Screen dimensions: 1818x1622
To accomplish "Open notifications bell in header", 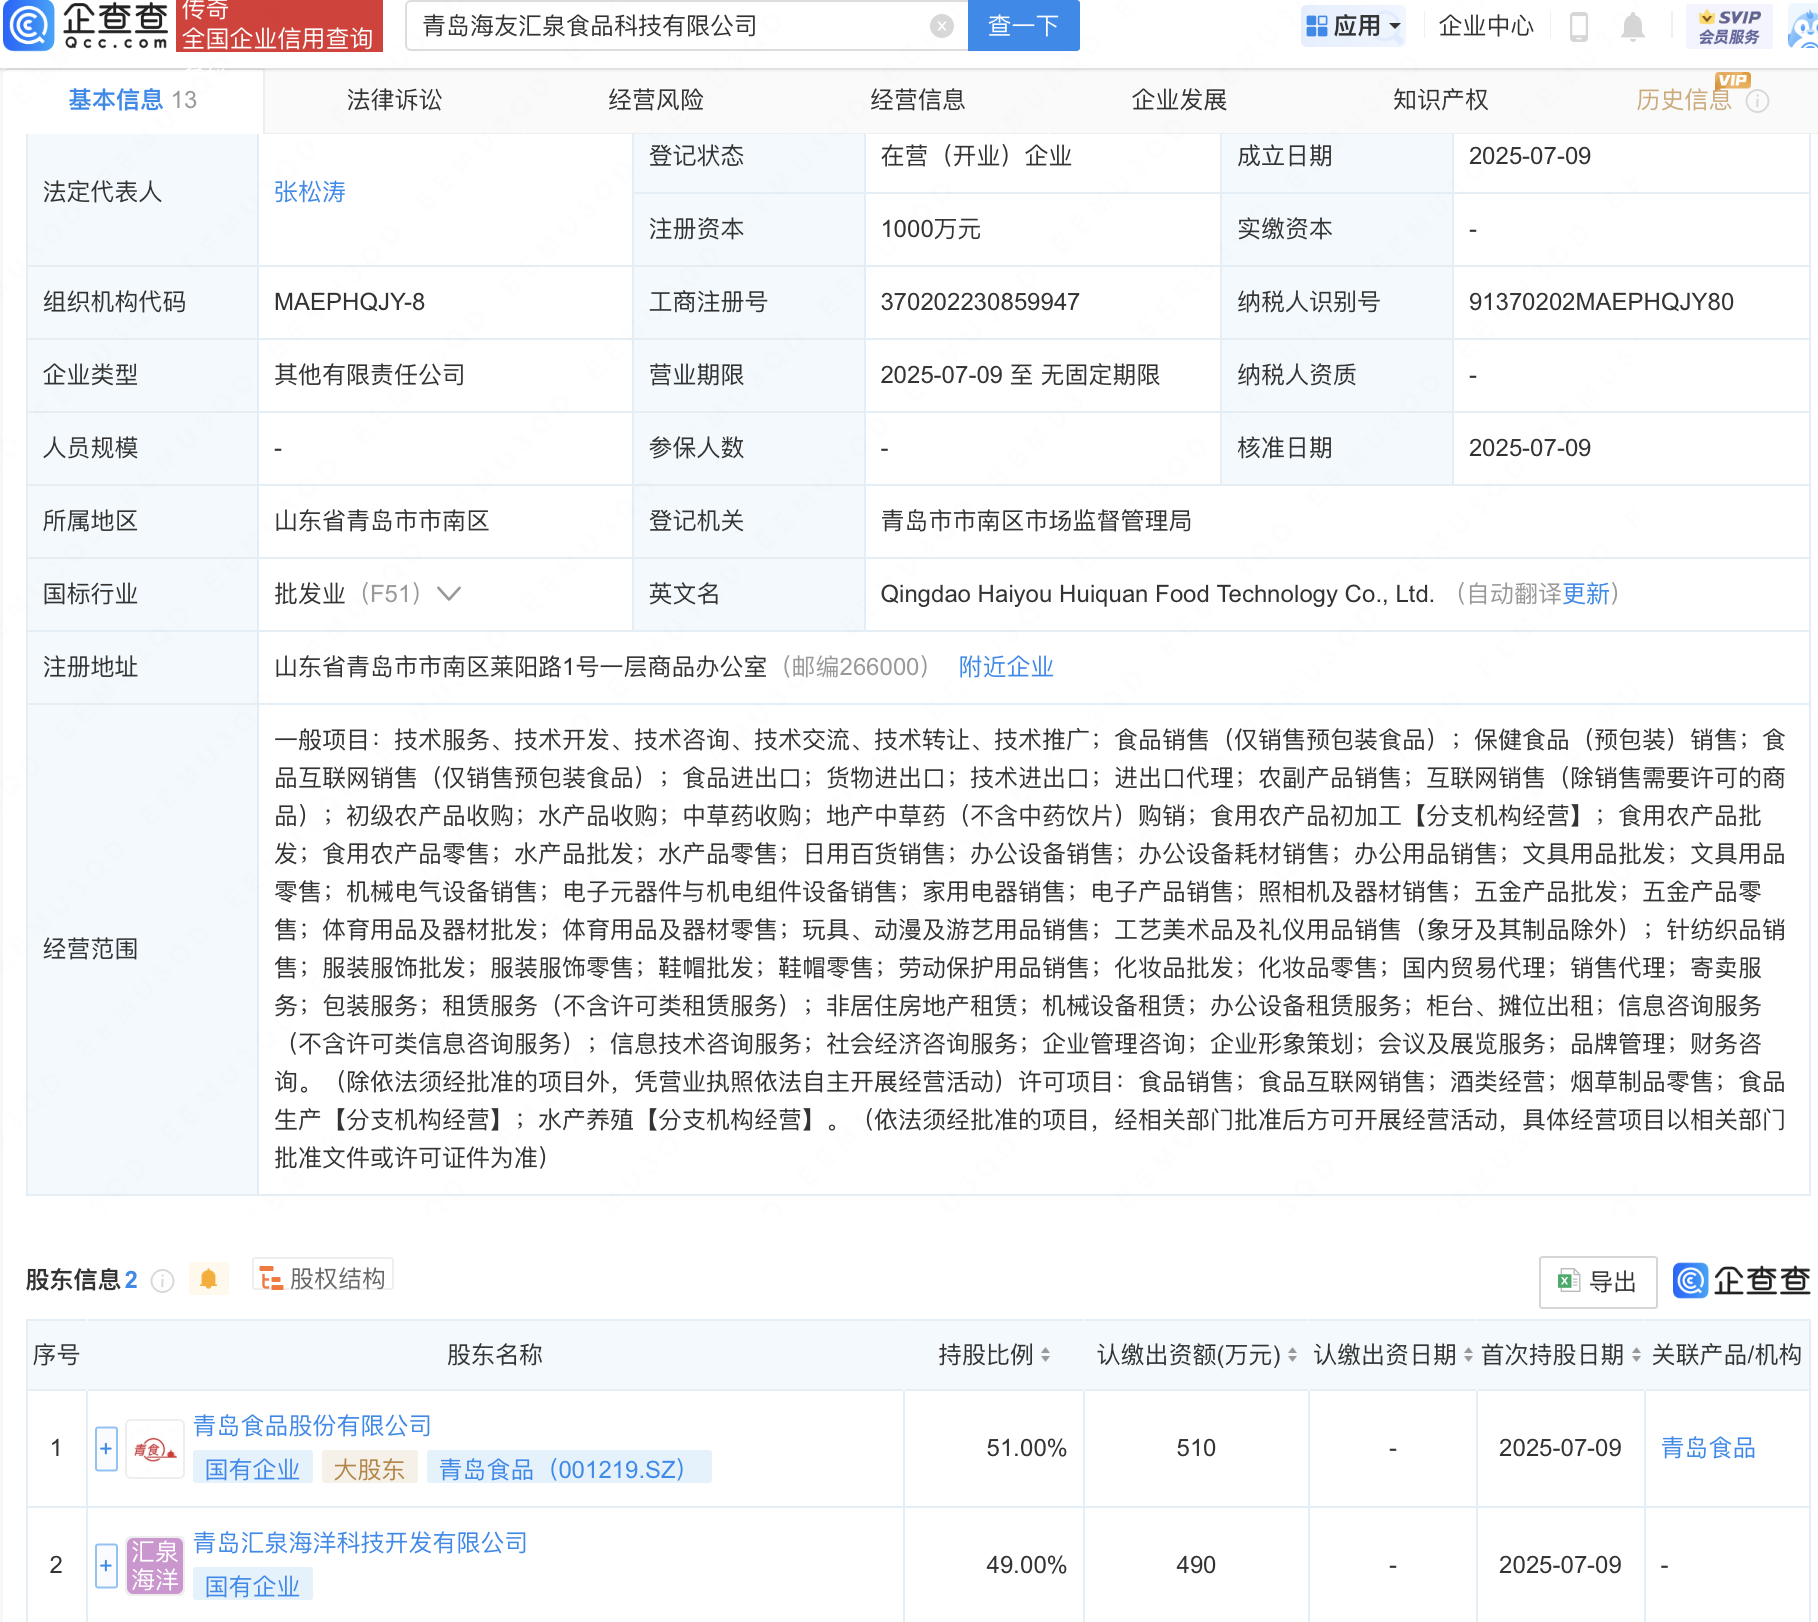I will 1632,26.
